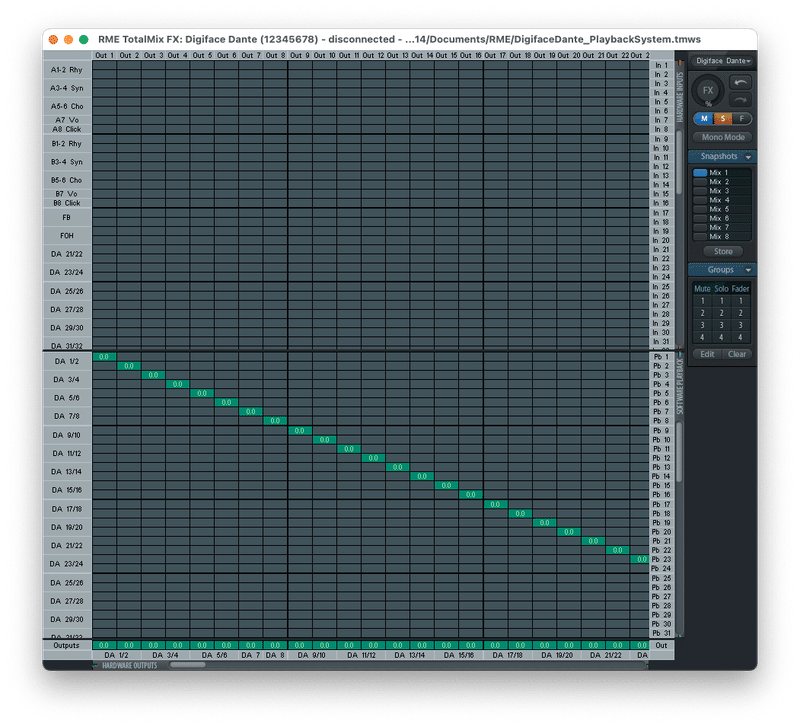Viewport: 800px width, 727px height.
Task: Toggle the global Solo S button
Action: 722,118
